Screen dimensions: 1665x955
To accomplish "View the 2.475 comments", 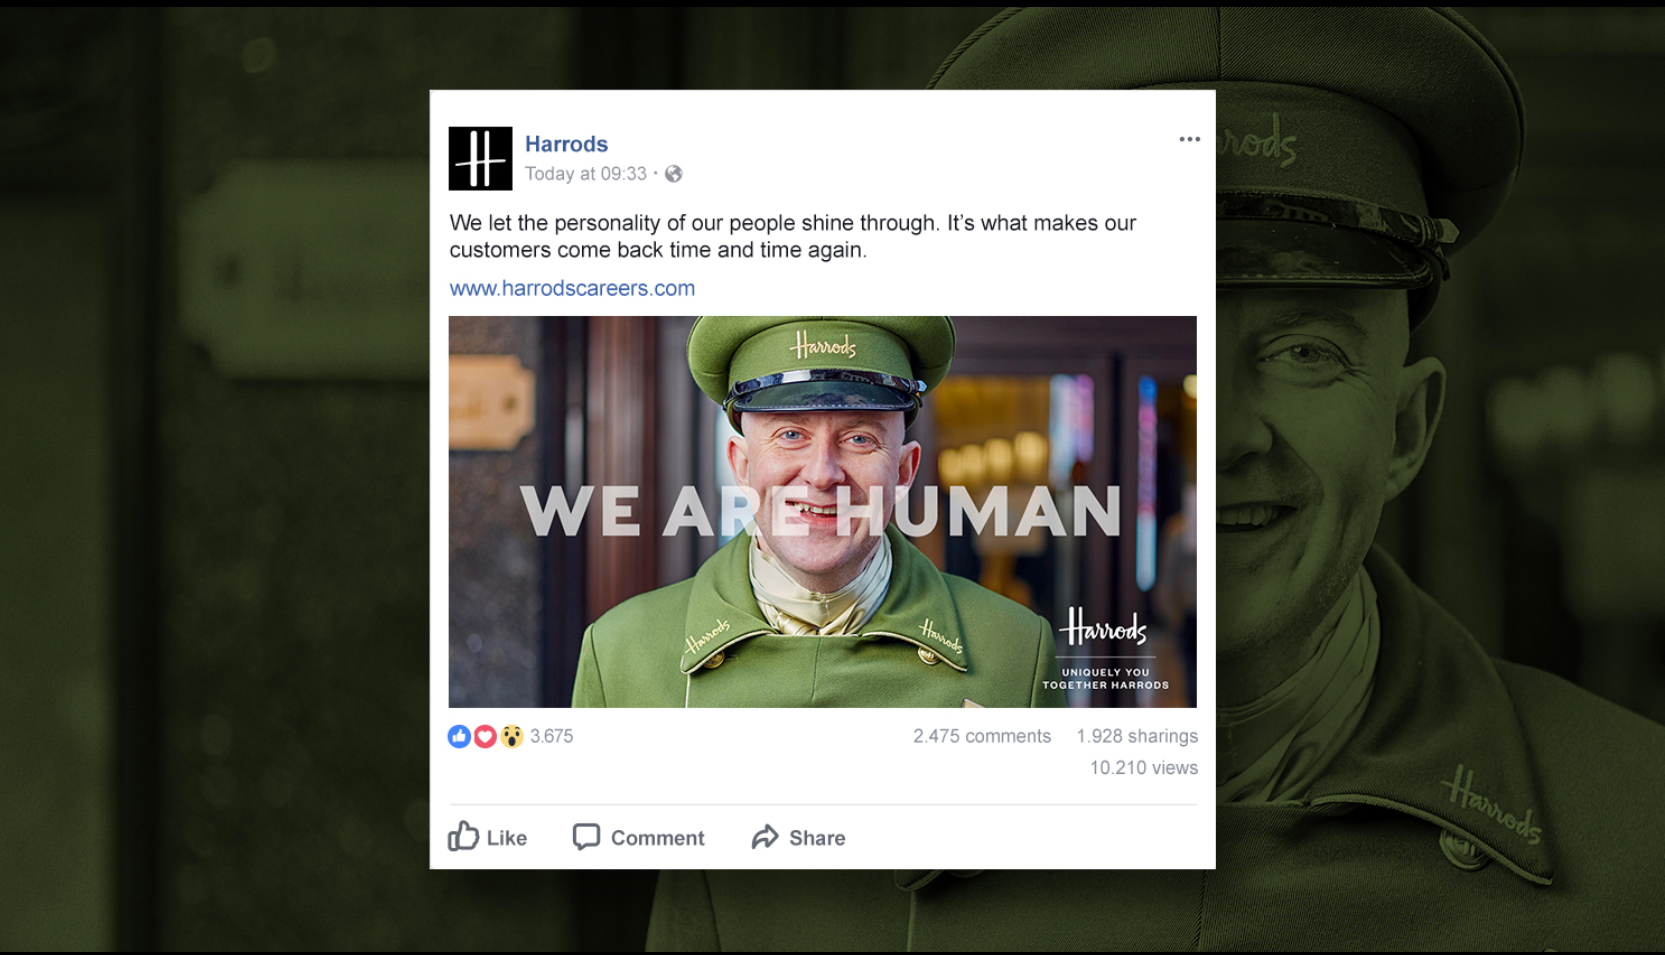I will [982, 736].
